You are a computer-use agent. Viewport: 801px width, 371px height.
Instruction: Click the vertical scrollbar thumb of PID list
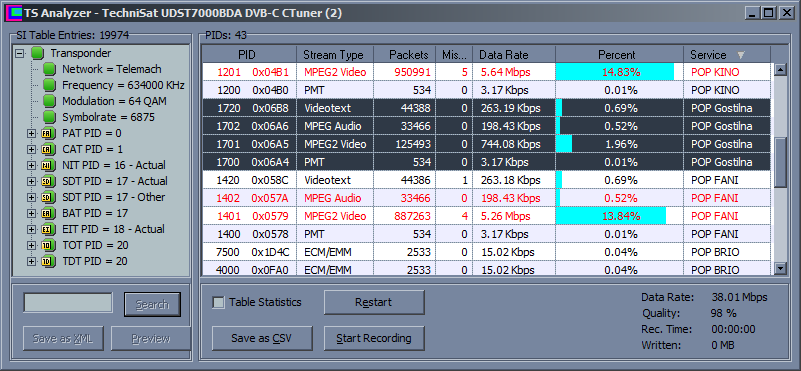click(780, 163)
